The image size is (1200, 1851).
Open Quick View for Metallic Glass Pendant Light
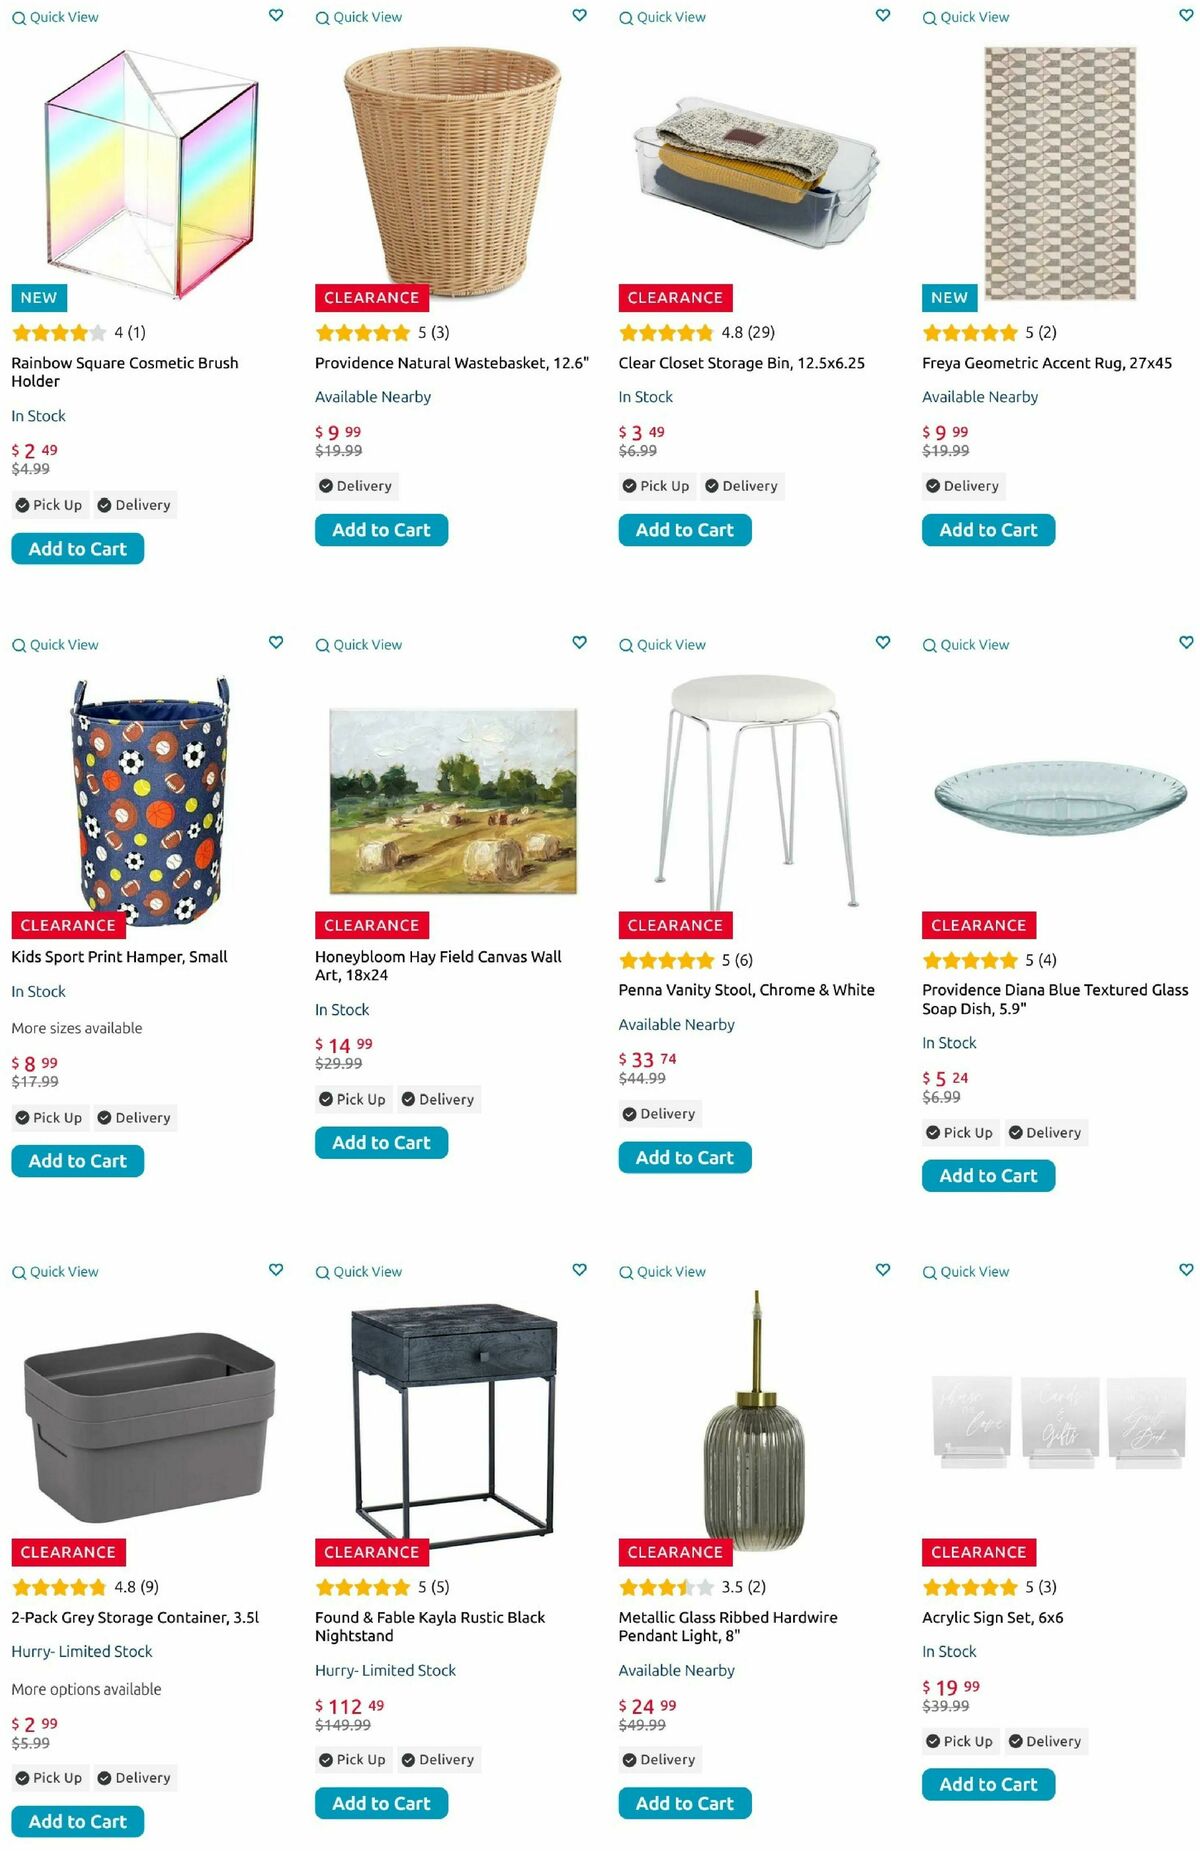point(662,1272)
